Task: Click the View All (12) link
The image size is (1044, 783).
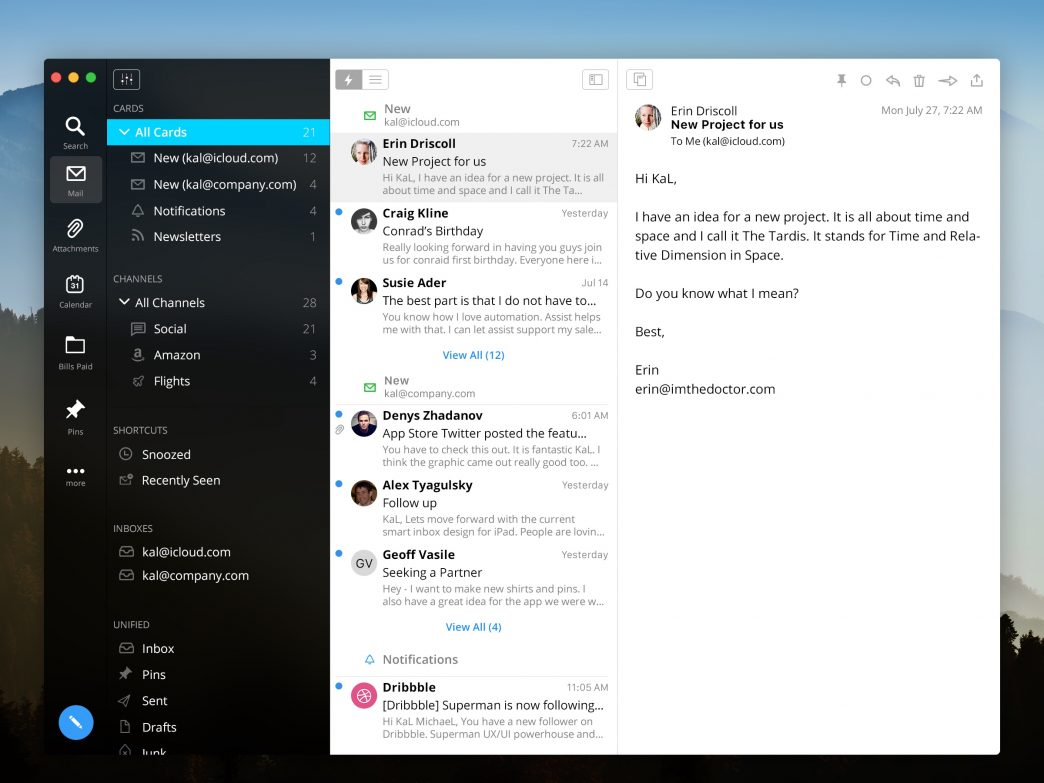Action: point(473,355)
